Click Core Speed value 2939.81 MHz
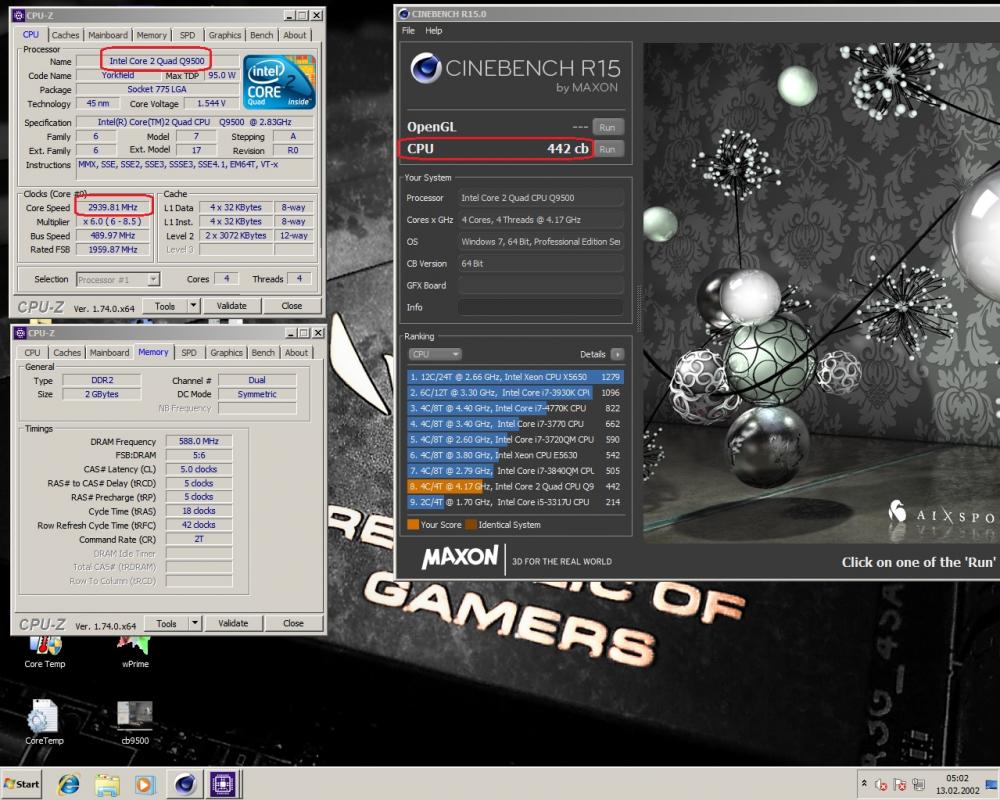 [x=113, y=207]
